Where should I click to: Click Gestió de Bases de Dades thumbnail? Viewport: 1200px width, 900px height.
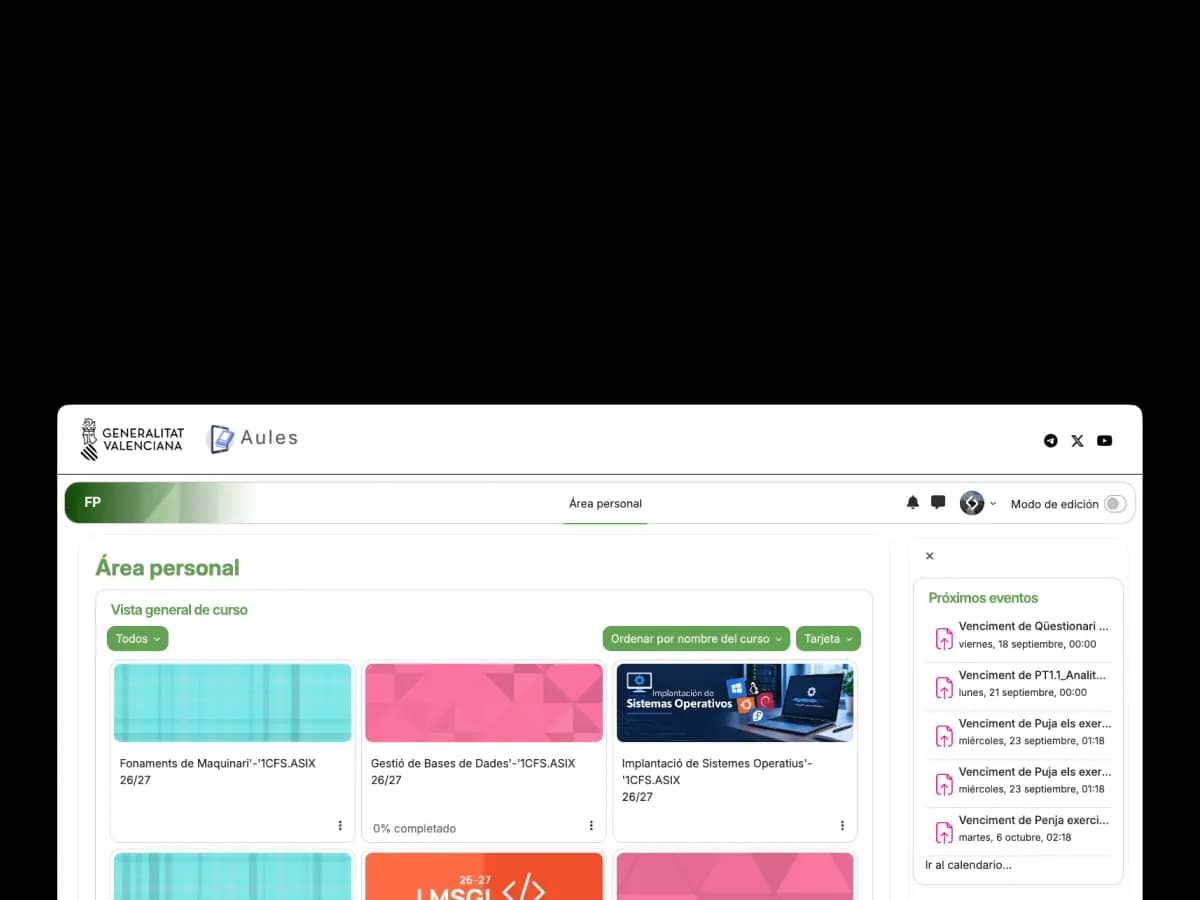[484, 703]
